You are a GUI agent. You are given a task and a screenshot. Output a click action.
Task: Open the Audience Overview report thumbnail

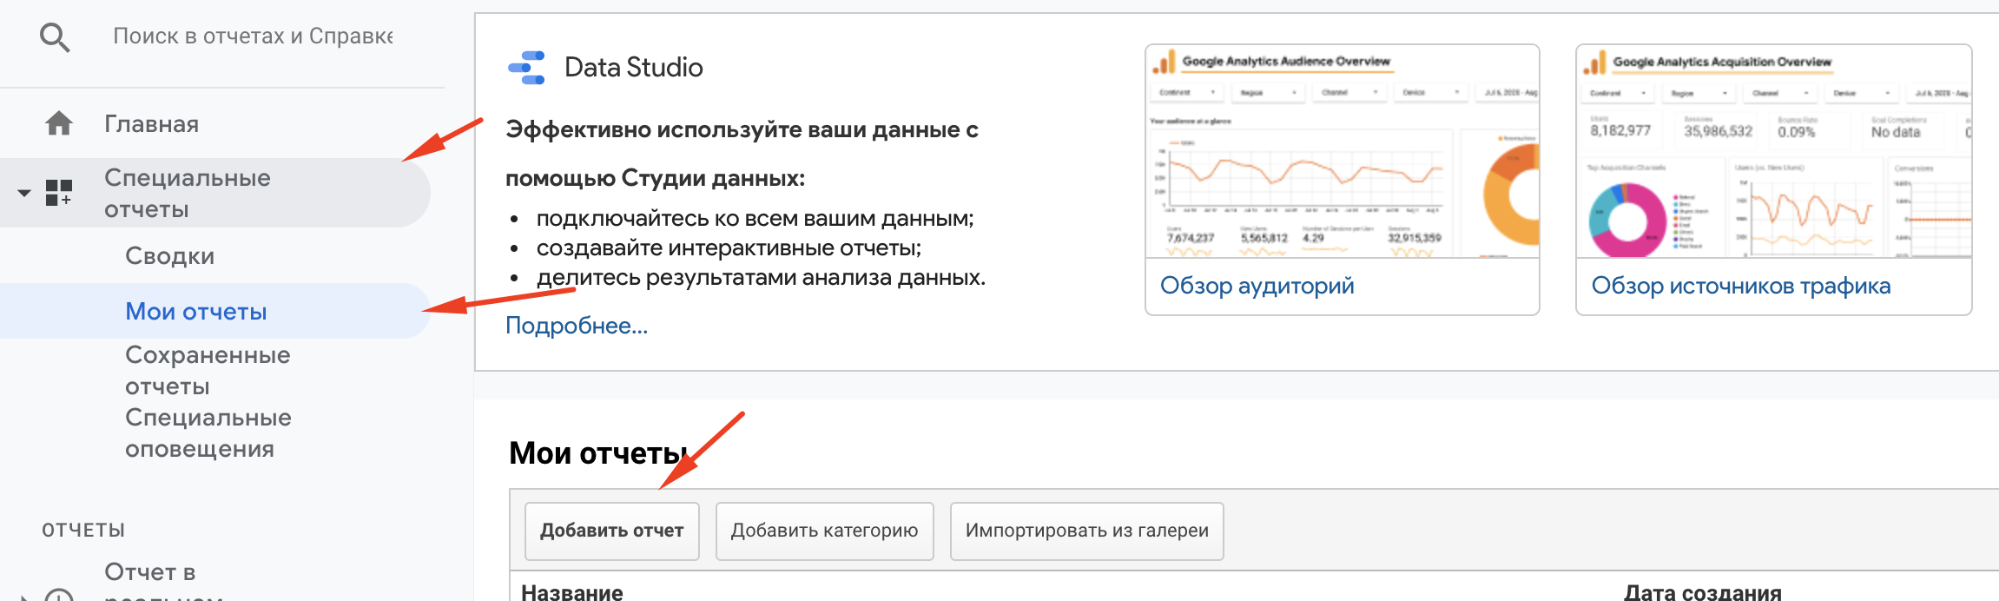click(x=1342, y=152)
